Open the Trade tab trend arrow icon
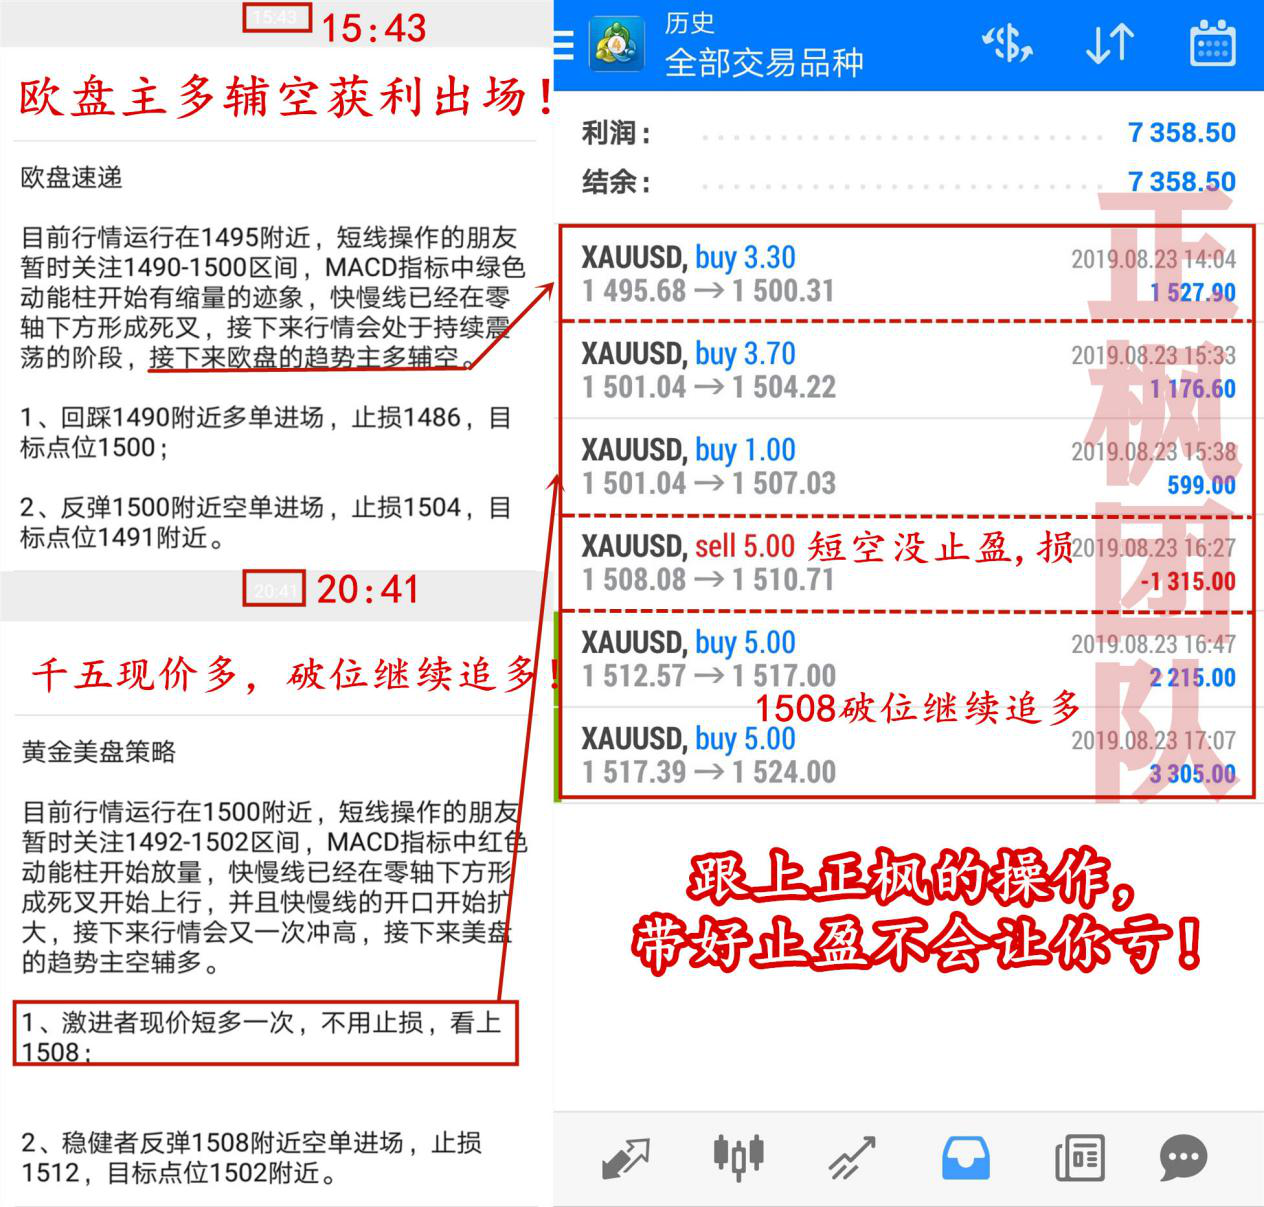 852,1158
